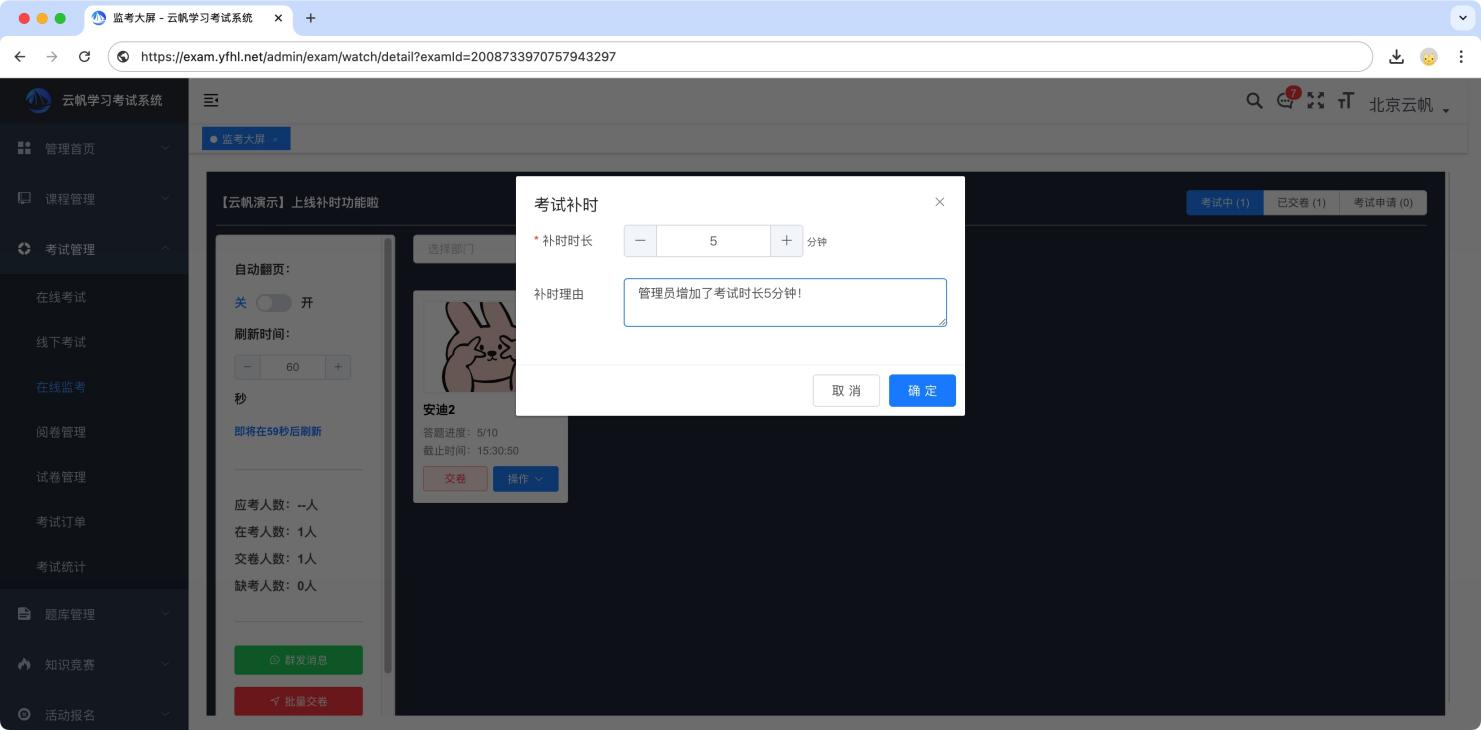The image size is (1481, 730).
Task: Confirm makeup time with 确定 button
Action: click(x=921, y=390)
